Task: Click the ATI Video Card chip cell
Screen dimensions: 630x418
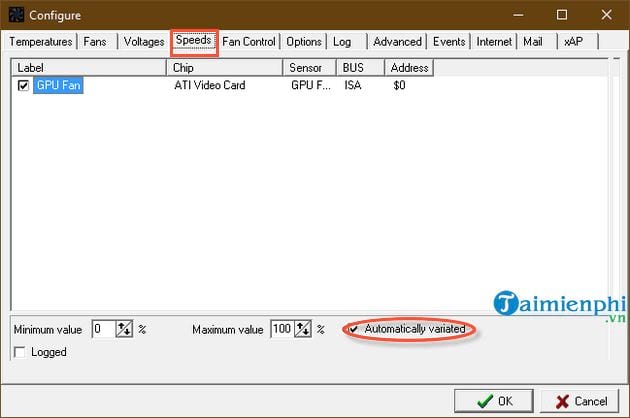Action: [x=210, y=85]
